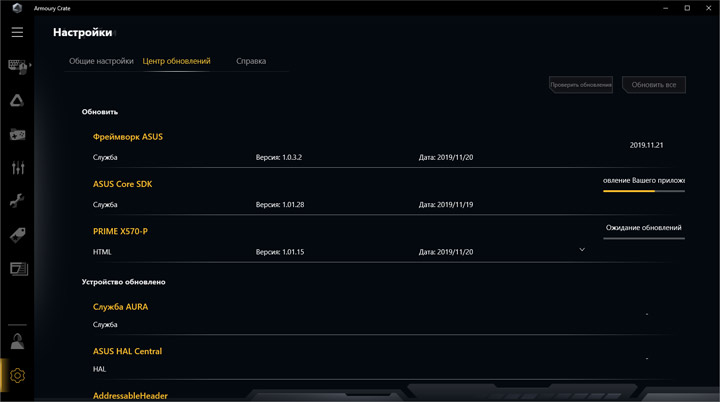Viewport: 720px width, 402px height.
Task: Click the HAL label under ASUS HAL Central
Action: (99, 369)
